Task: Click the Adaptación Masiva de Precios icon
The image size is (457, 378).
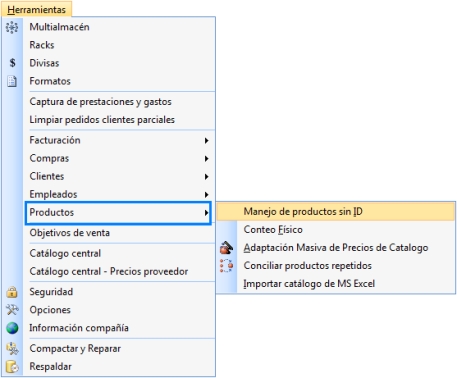Action: [226, 248]
